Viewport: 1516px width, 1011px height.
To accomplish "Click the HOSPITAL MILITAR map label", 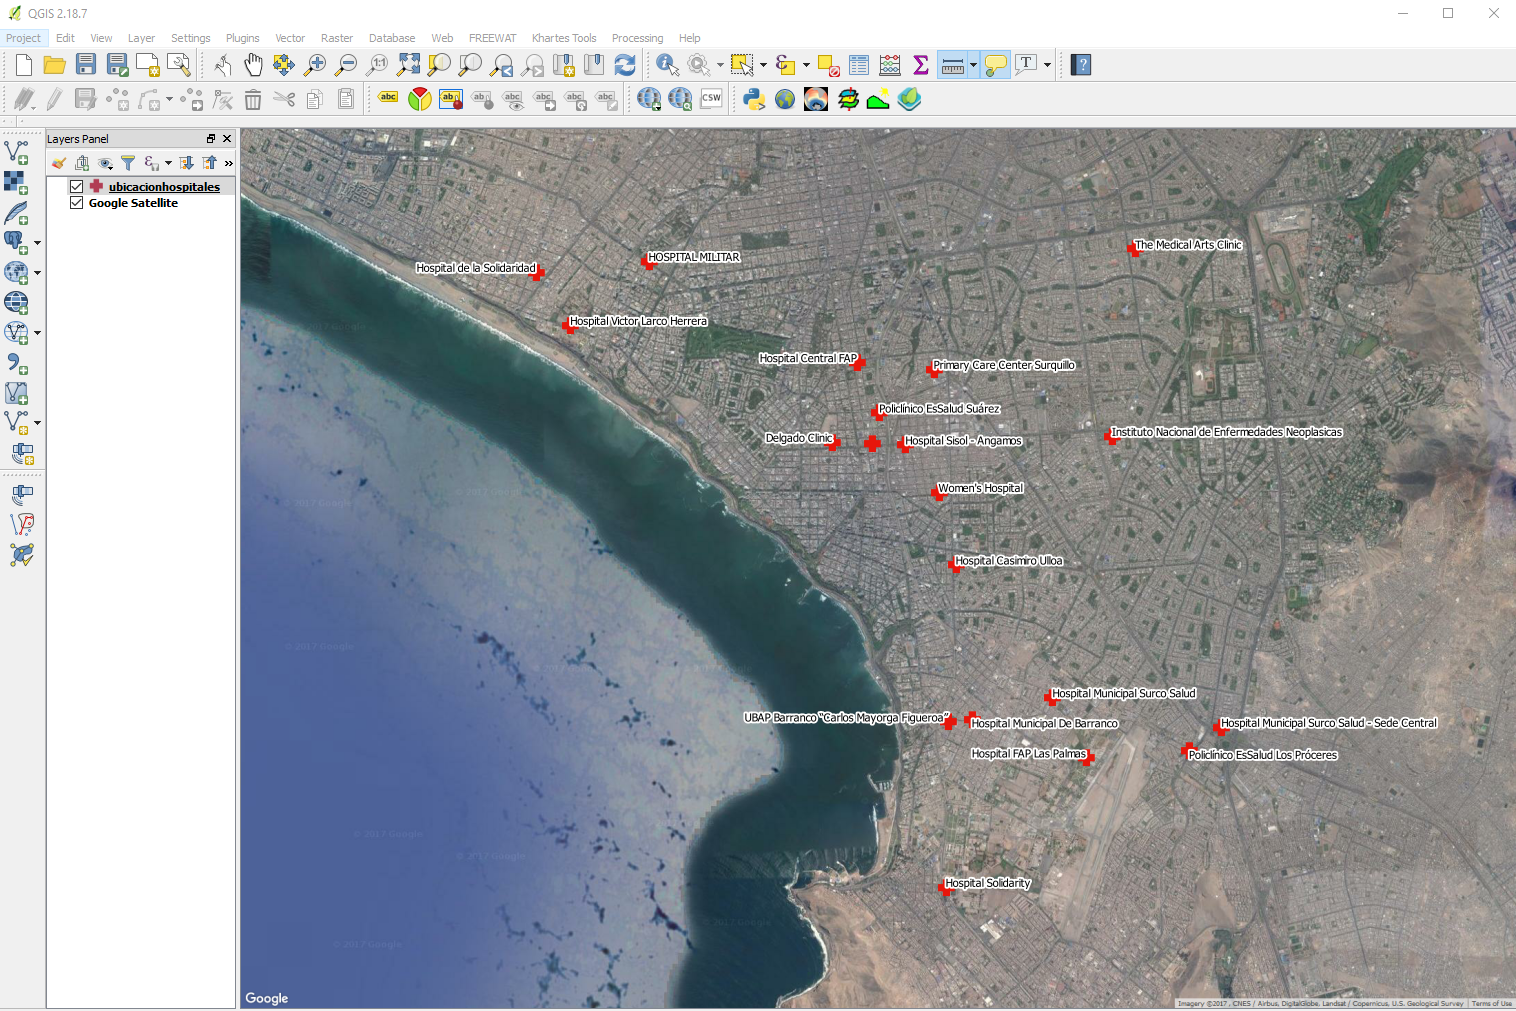I will [x=694, y=257].
